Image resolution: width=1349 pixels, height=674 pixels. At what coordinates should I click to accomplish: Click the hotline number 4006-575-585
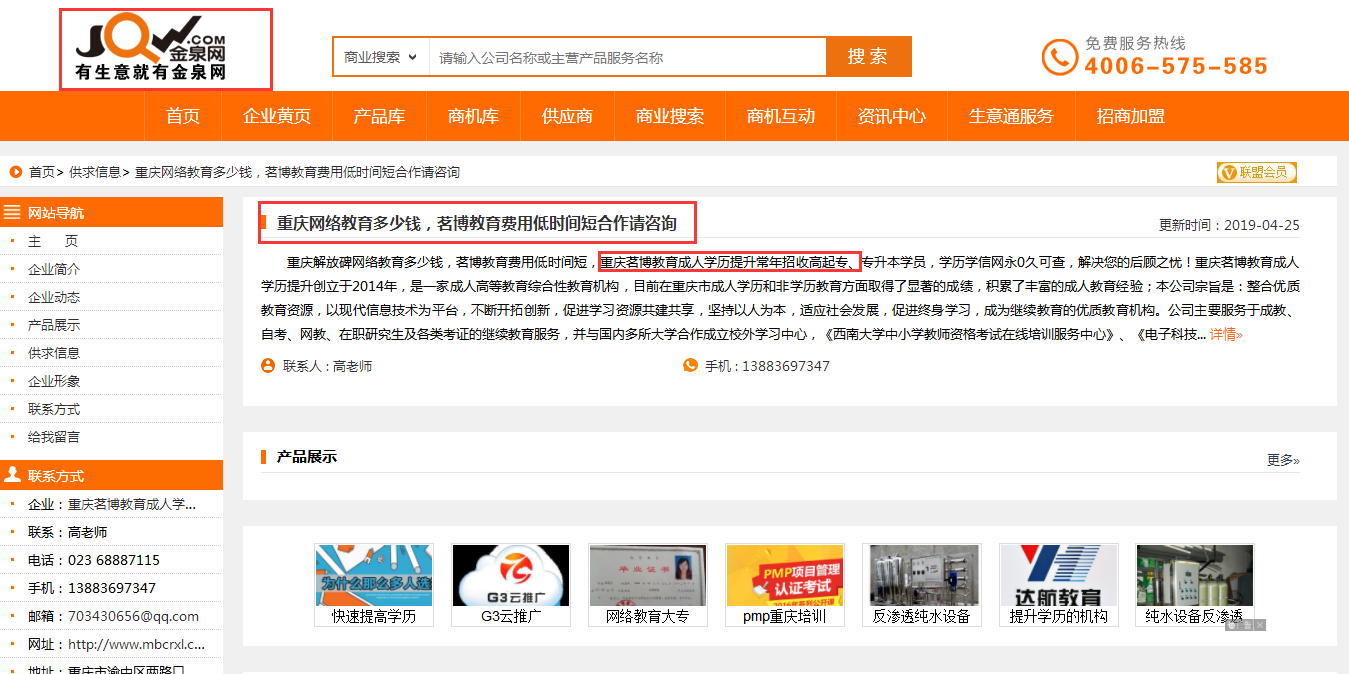point(1176,66)
